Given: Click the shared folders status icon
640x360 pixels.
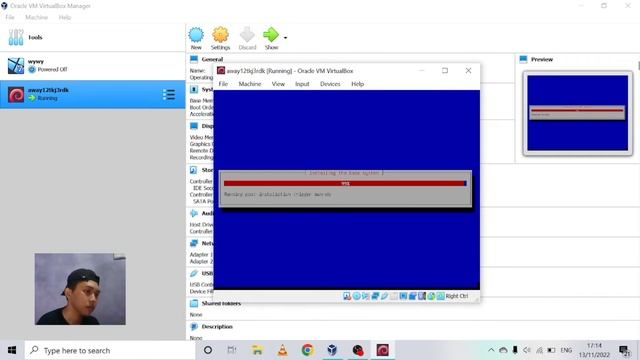Looking at the screenshot, I should click(x=393, y=296).
